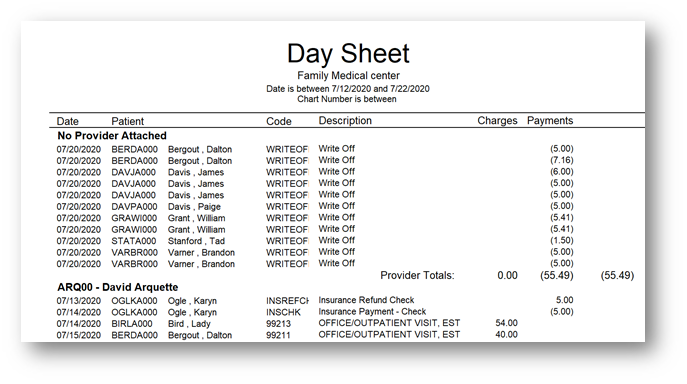Click the Provider Totals label
687x384 pixels.
[417, 275]
